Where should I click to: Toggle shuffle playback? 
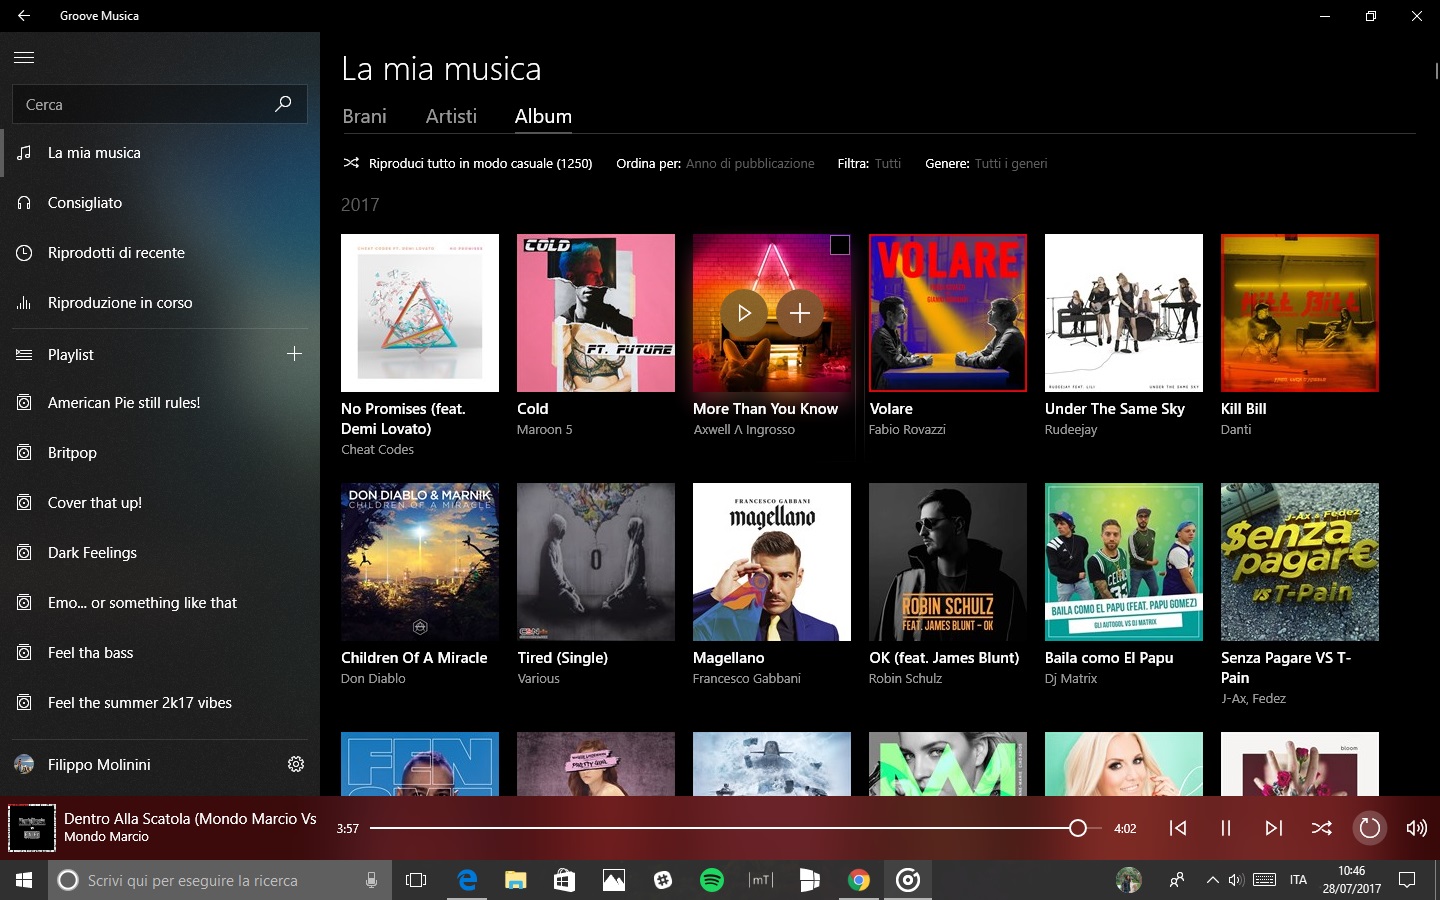click(1321, 828)
